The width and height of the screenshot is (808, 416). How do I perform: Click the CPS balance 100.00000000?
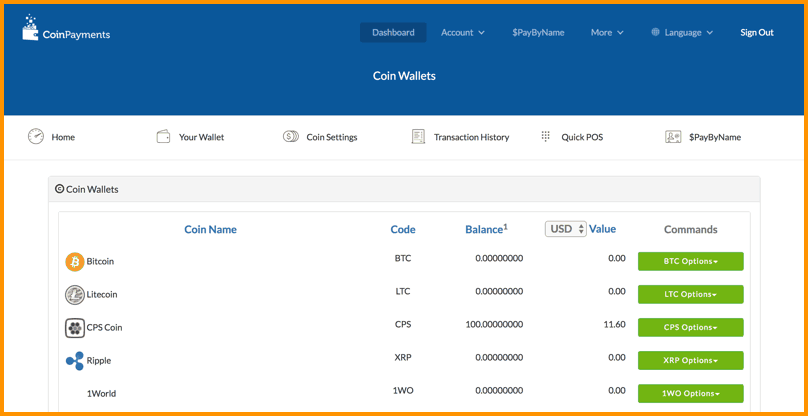[x=494, y=324]
